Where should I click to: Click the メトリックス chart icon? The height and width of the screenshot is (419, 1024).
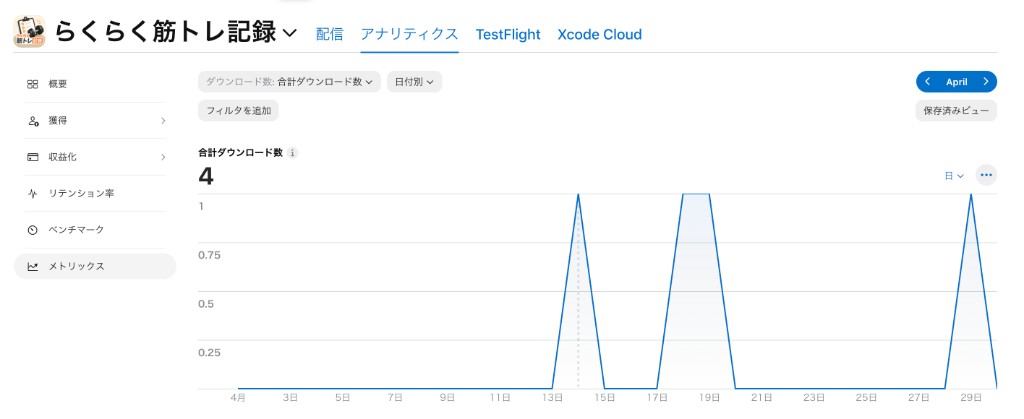(33, 266)
